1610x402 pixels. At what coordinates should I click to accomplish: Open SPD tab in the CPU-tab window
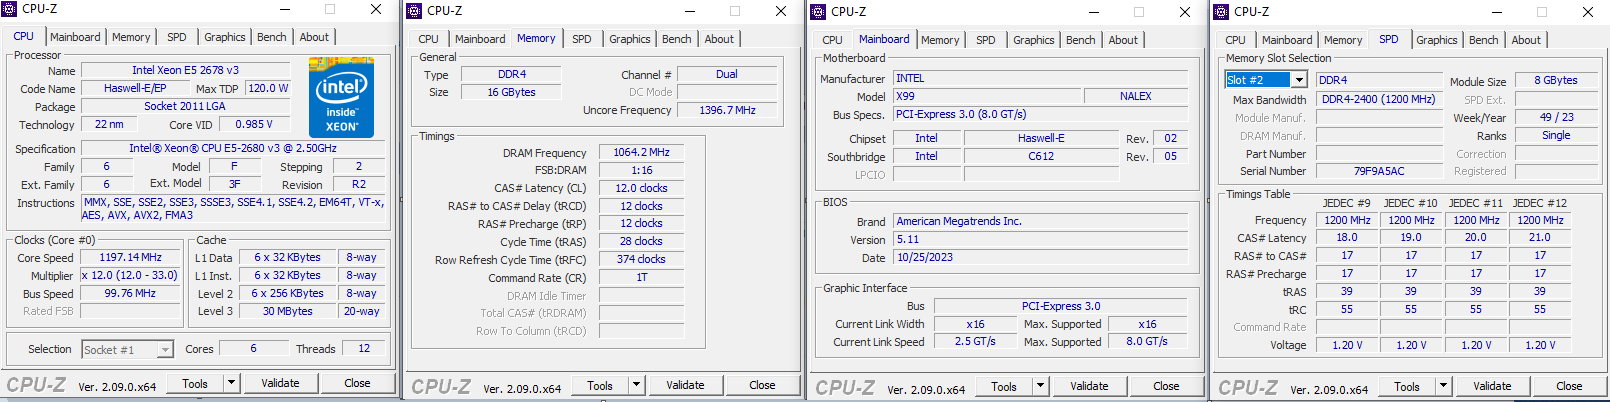177,37
